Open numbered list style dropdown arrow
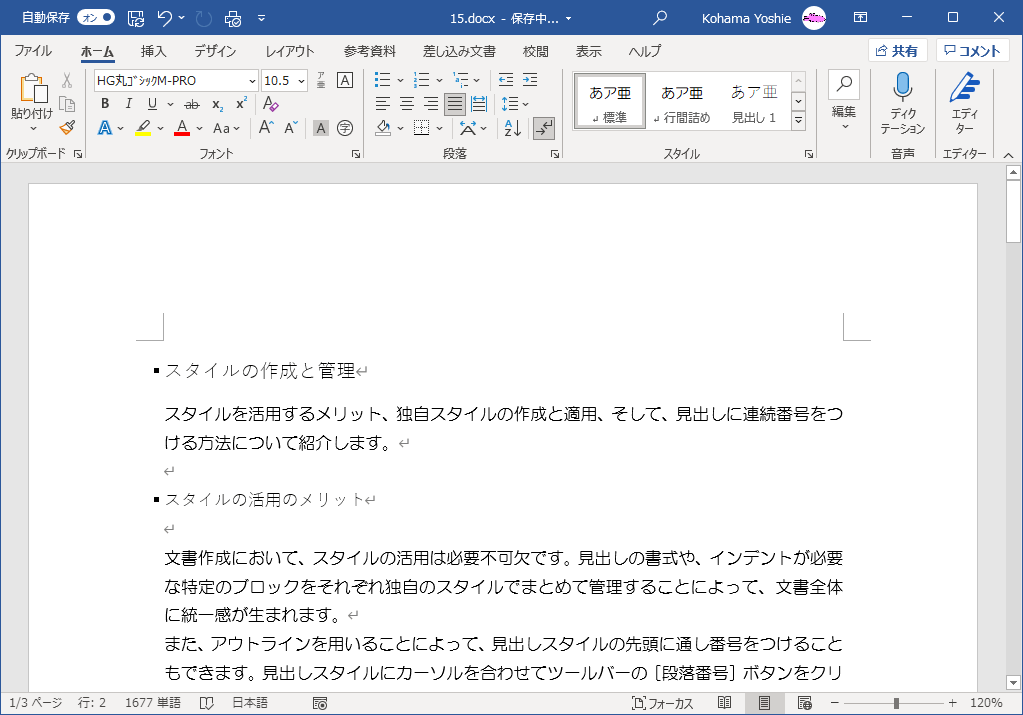Image resolution: width=1023 pixels, height=715 pixels. pyautogui.click(x=439, y=81)
